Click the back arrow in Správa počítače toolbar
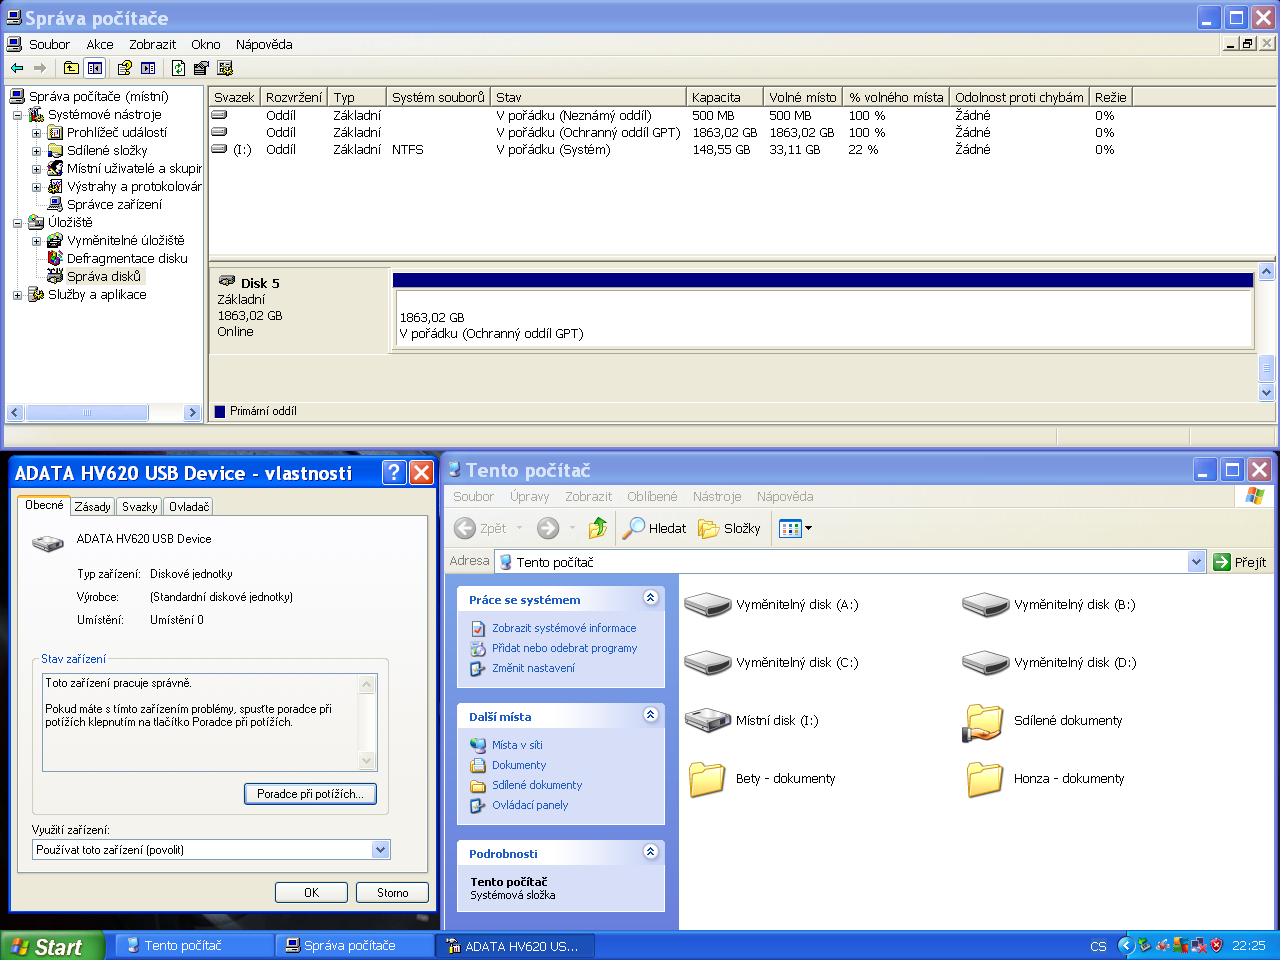The width and height of the screenshot is (1281, 961). point(17,68)
